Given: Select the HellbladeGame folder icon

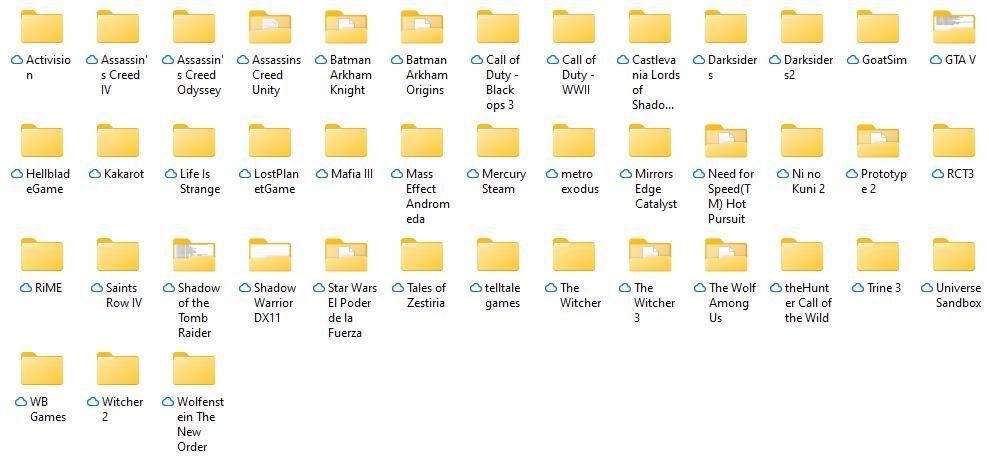Looking at the screenshot, I should point(42,141).
